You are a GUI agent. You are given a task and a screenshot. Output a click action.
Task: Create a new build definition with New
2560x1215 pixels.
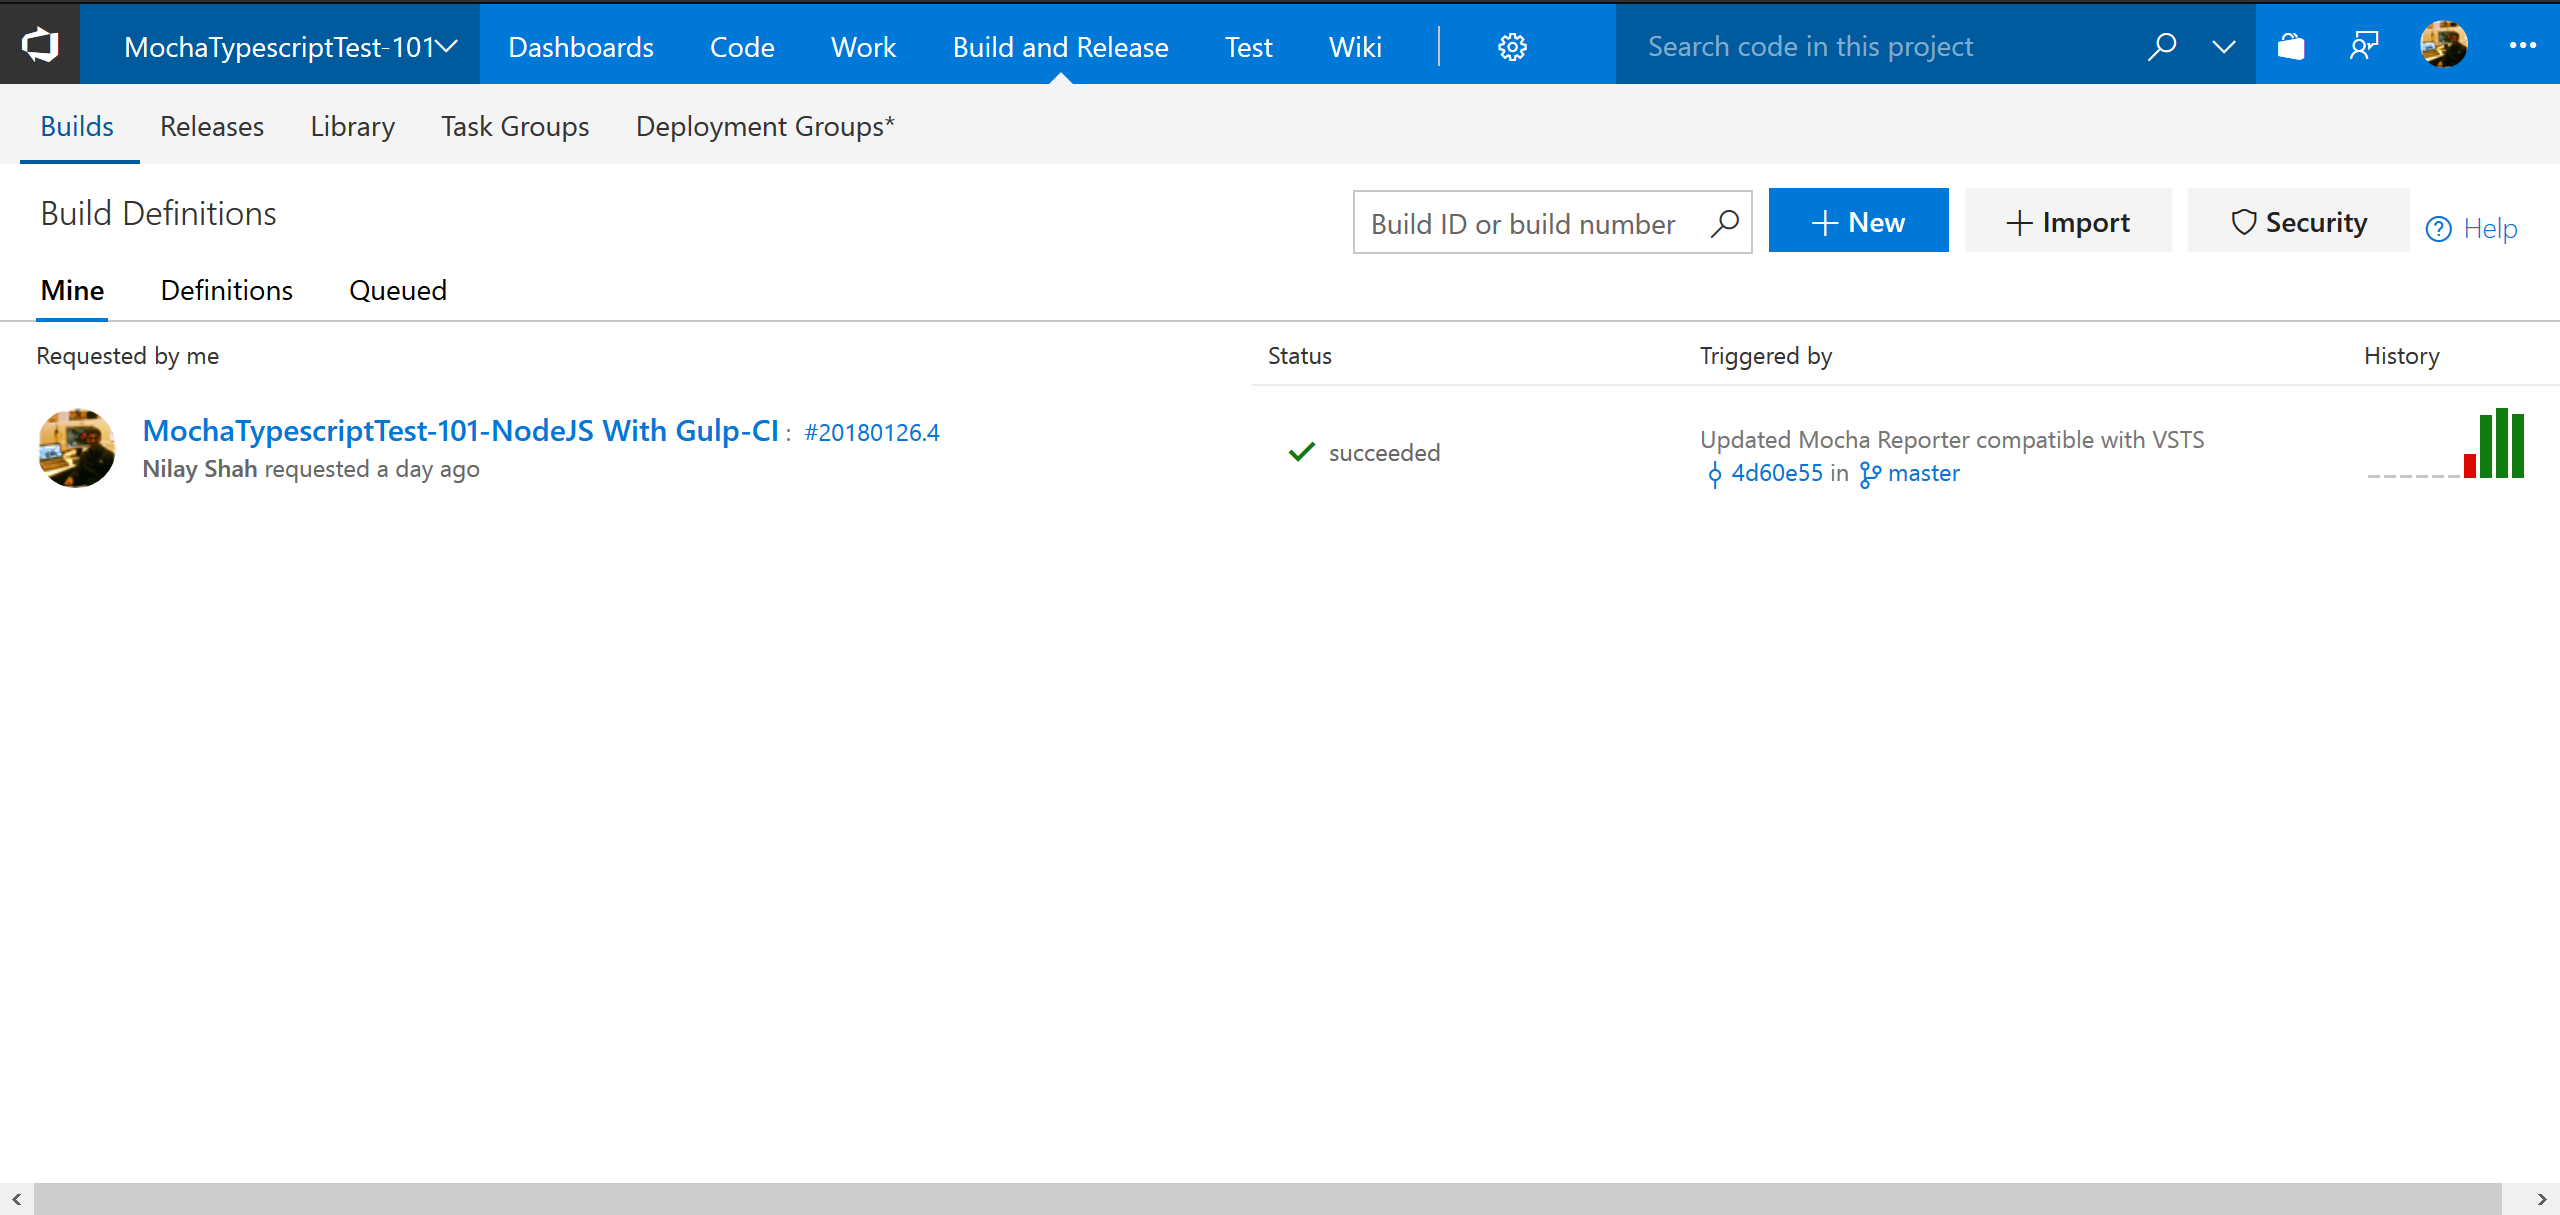[1858, 221]
